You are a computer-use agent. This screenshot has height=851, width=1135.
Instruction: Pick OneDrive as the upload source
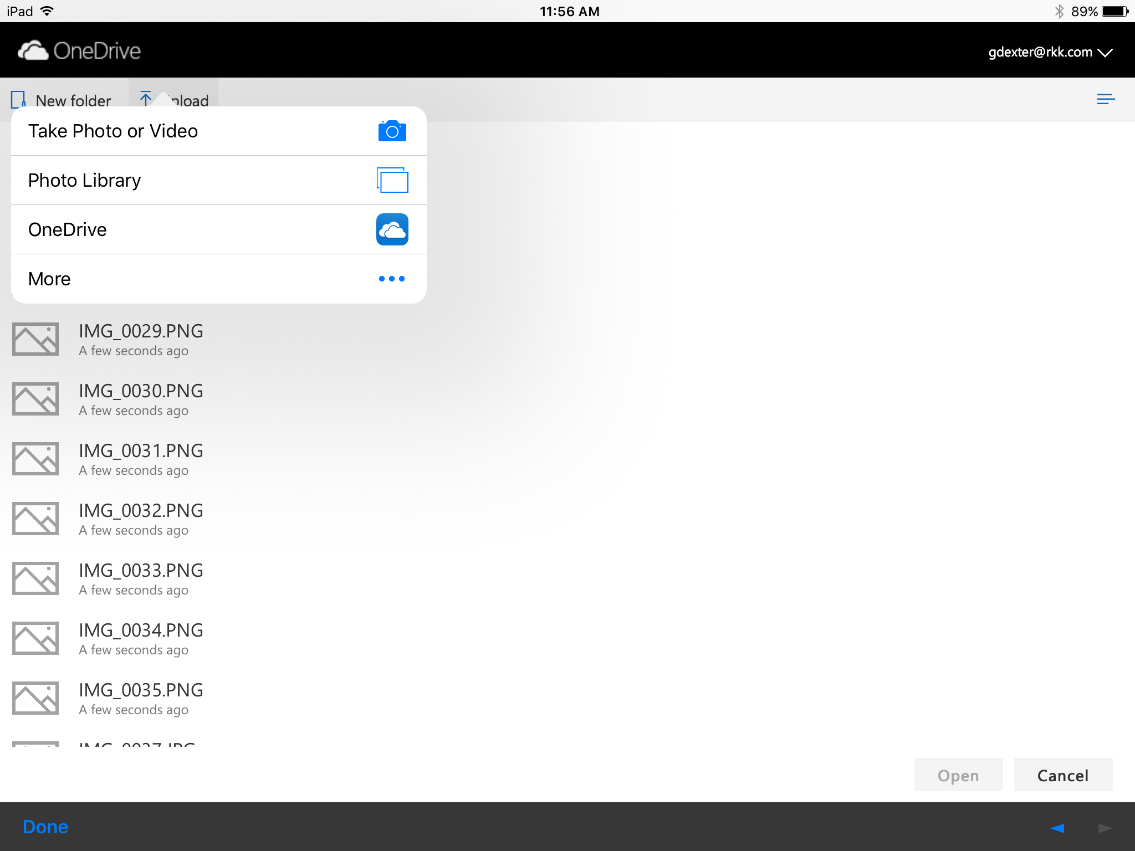[x=68, y=230]
